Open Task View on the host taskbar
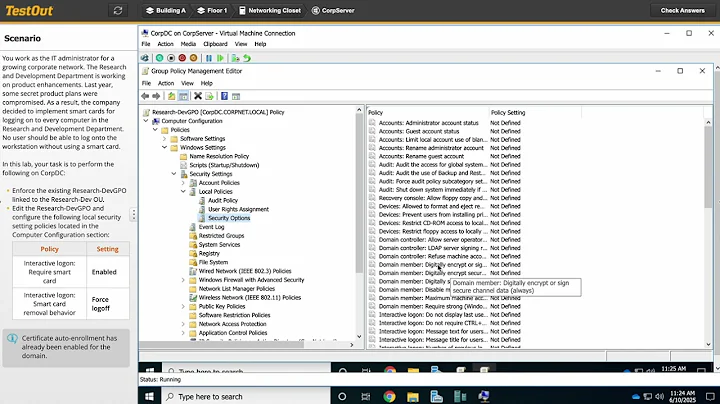This screenshot has width=720, height=404. 366,396
